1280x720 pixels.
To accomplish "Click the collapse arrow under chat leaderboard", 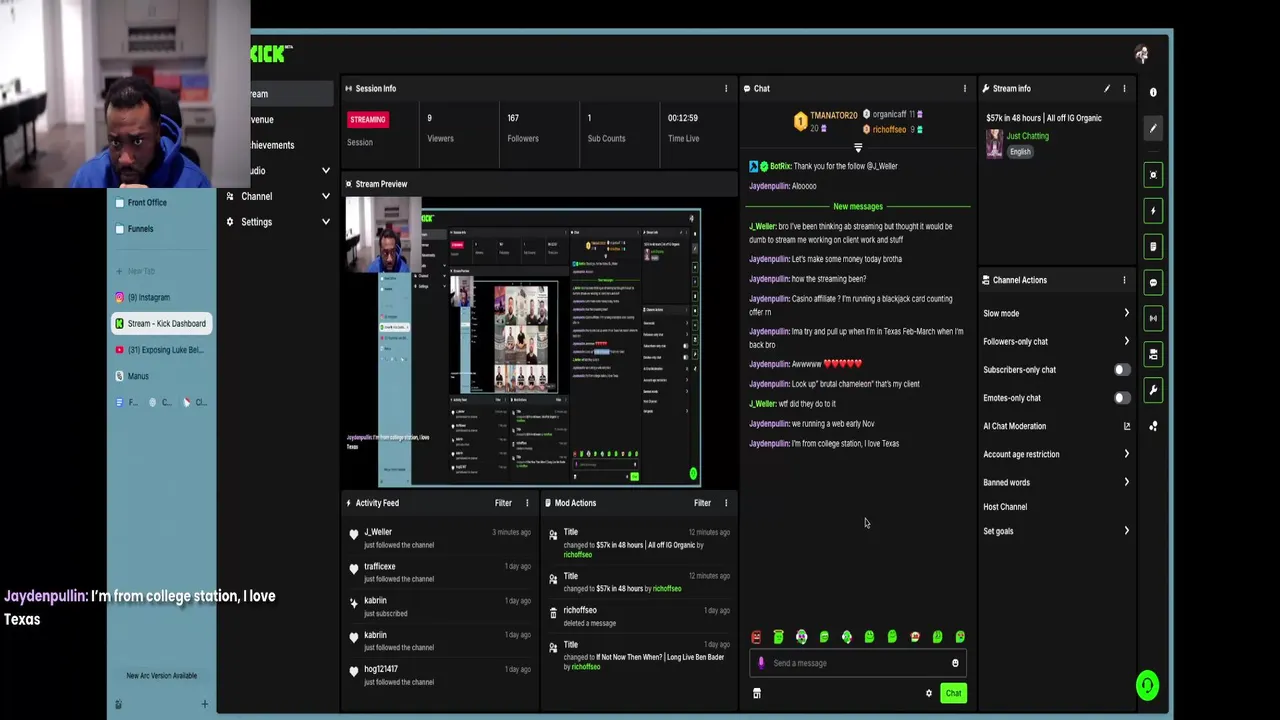I will (857, 148).
